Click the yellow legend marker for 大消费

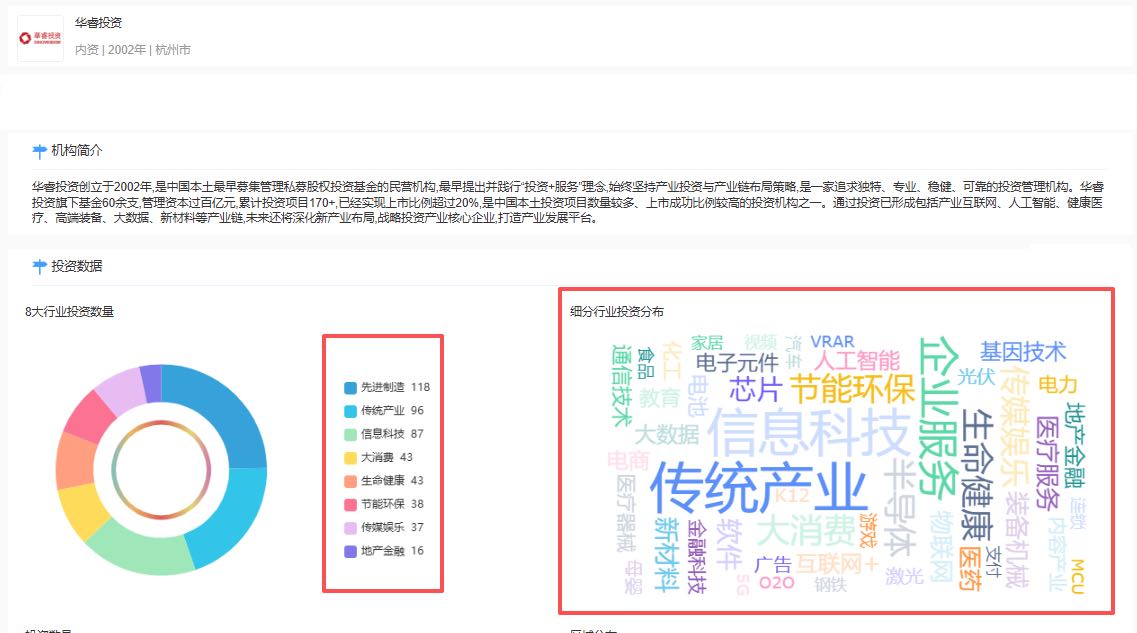350,458
